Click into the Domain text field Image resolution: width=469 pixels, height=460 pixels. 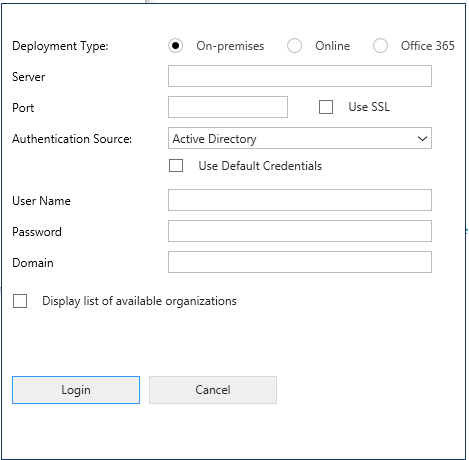pyautogui.click(x=300, y=262)
